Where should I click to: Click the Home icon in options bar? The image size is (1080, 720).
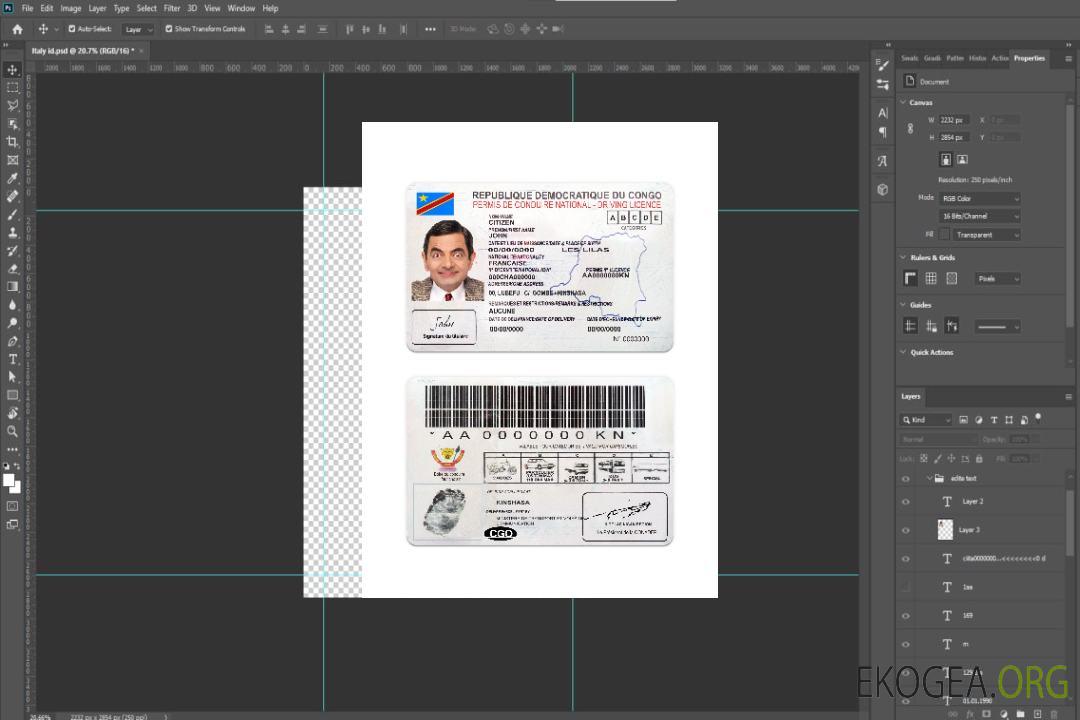17,29
